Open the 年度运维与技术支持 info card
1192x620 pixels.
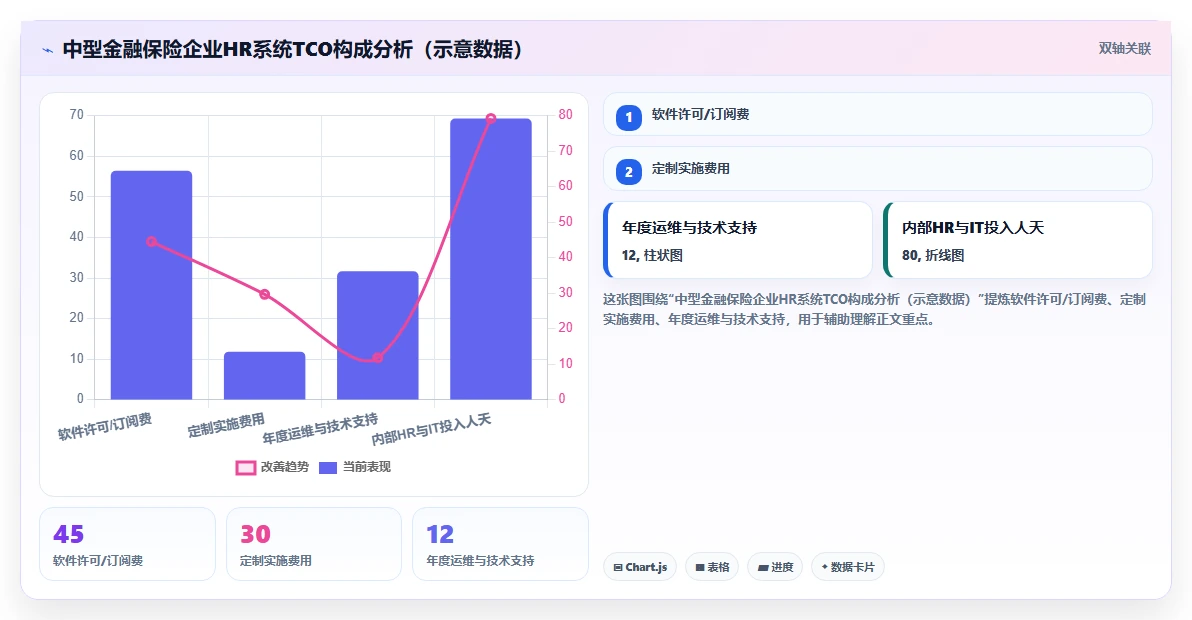coord(737,240)
